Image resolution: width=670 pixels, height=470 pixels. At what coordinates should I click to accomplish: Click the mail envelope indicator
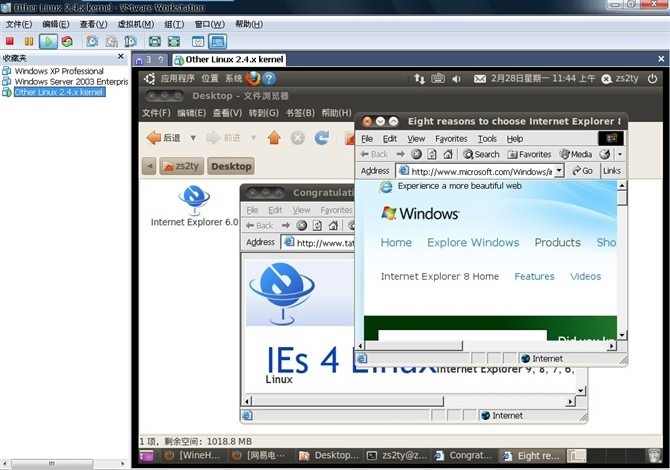tap(480, 79)
